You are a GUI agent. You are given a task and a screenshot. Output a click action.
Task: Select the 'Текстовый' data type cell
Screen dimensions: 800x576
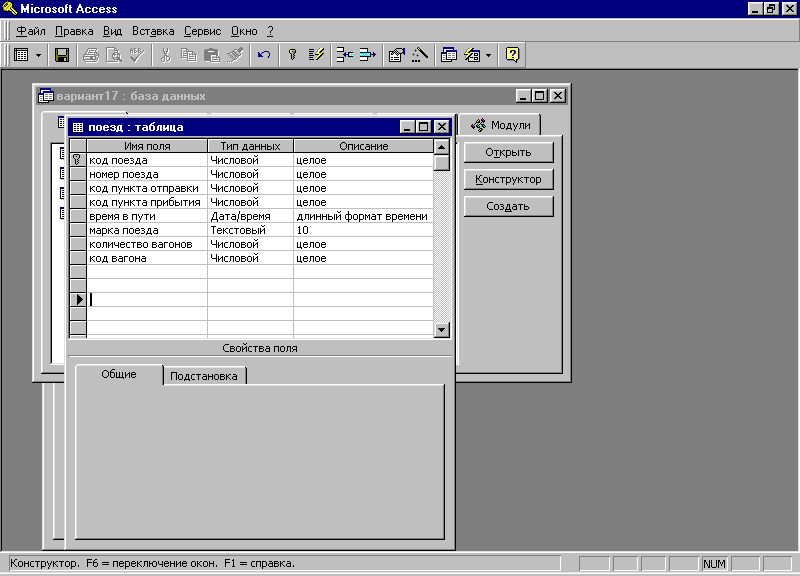coord(251,231)
